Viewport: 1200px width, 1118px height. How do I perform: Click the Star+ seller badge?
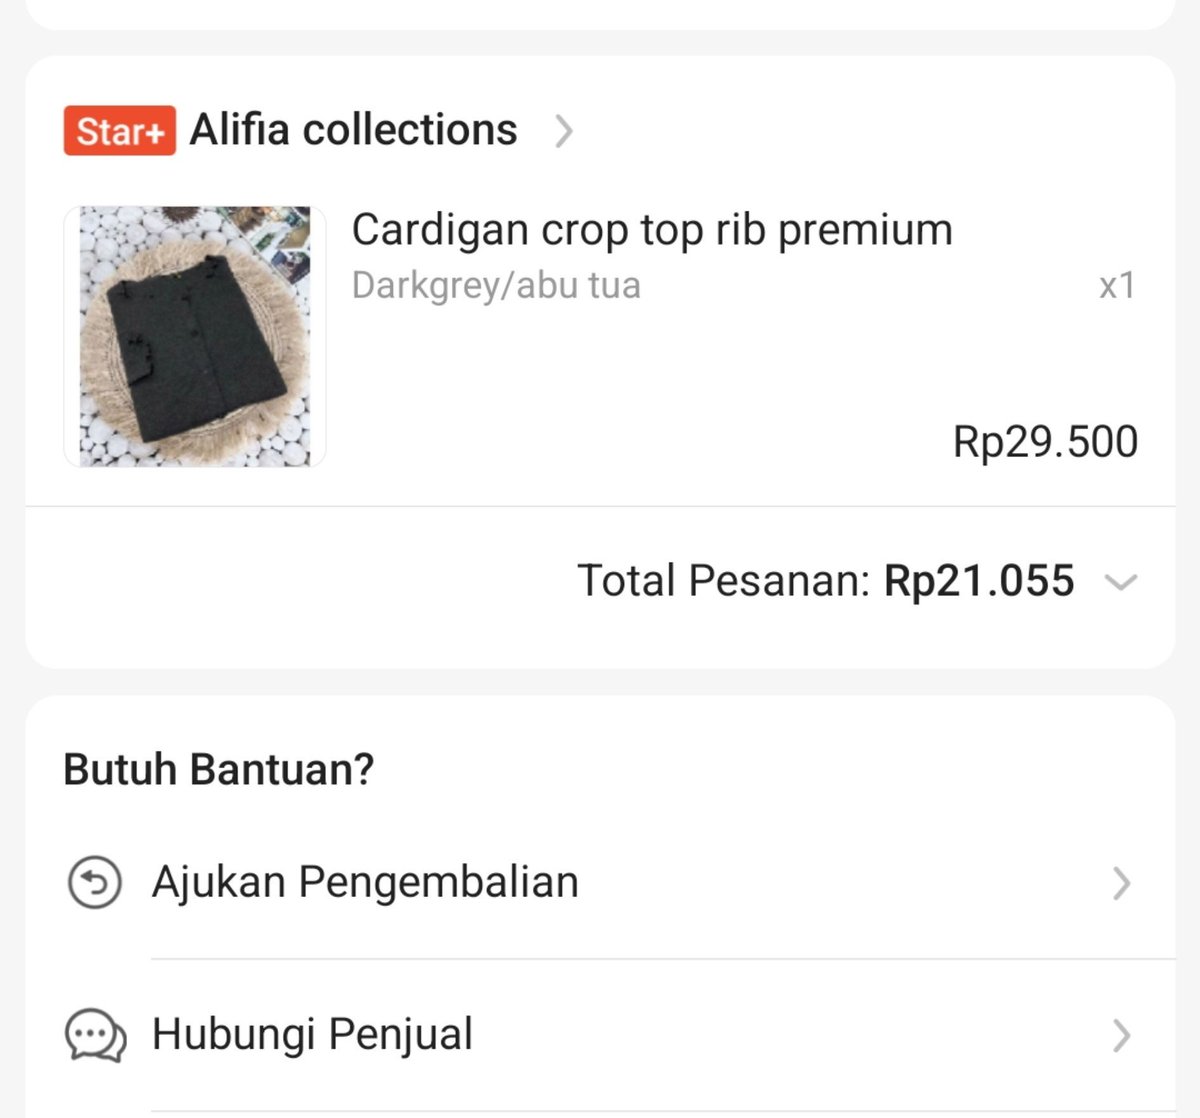pyautogui.click(x=120, y=131)
